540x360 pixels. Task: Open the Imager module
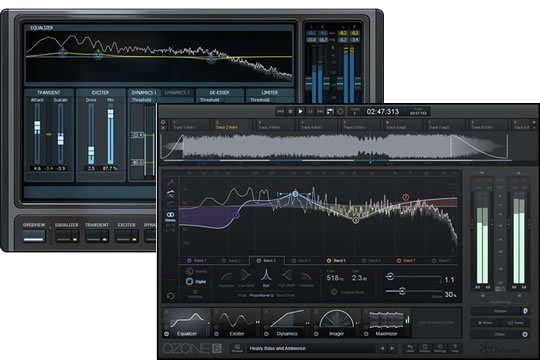click(x=336, y=323)
